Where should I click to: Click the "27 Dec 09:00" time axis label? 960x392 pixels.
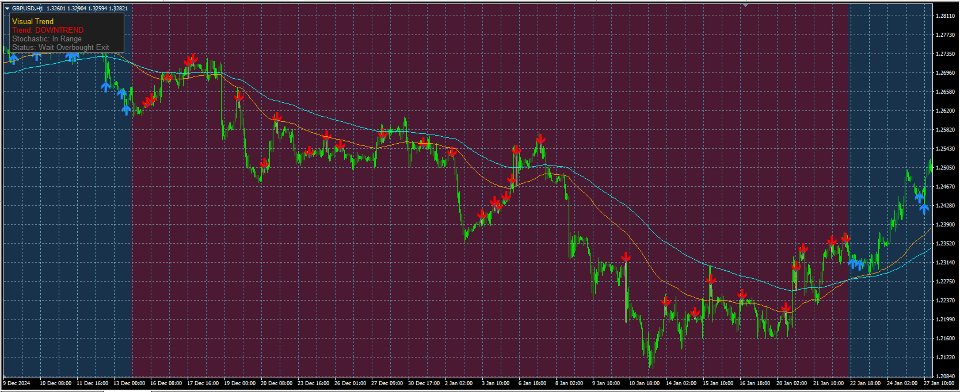(387, 383)
